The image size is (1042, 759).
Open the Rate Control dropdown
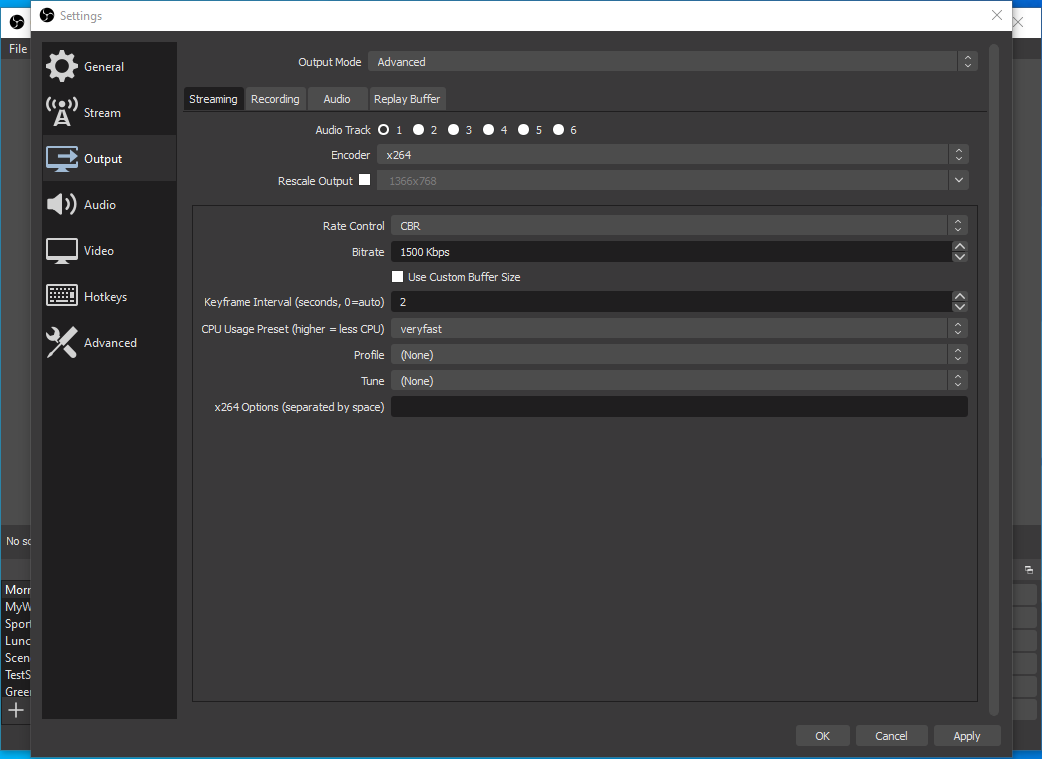tap(679, 226)
